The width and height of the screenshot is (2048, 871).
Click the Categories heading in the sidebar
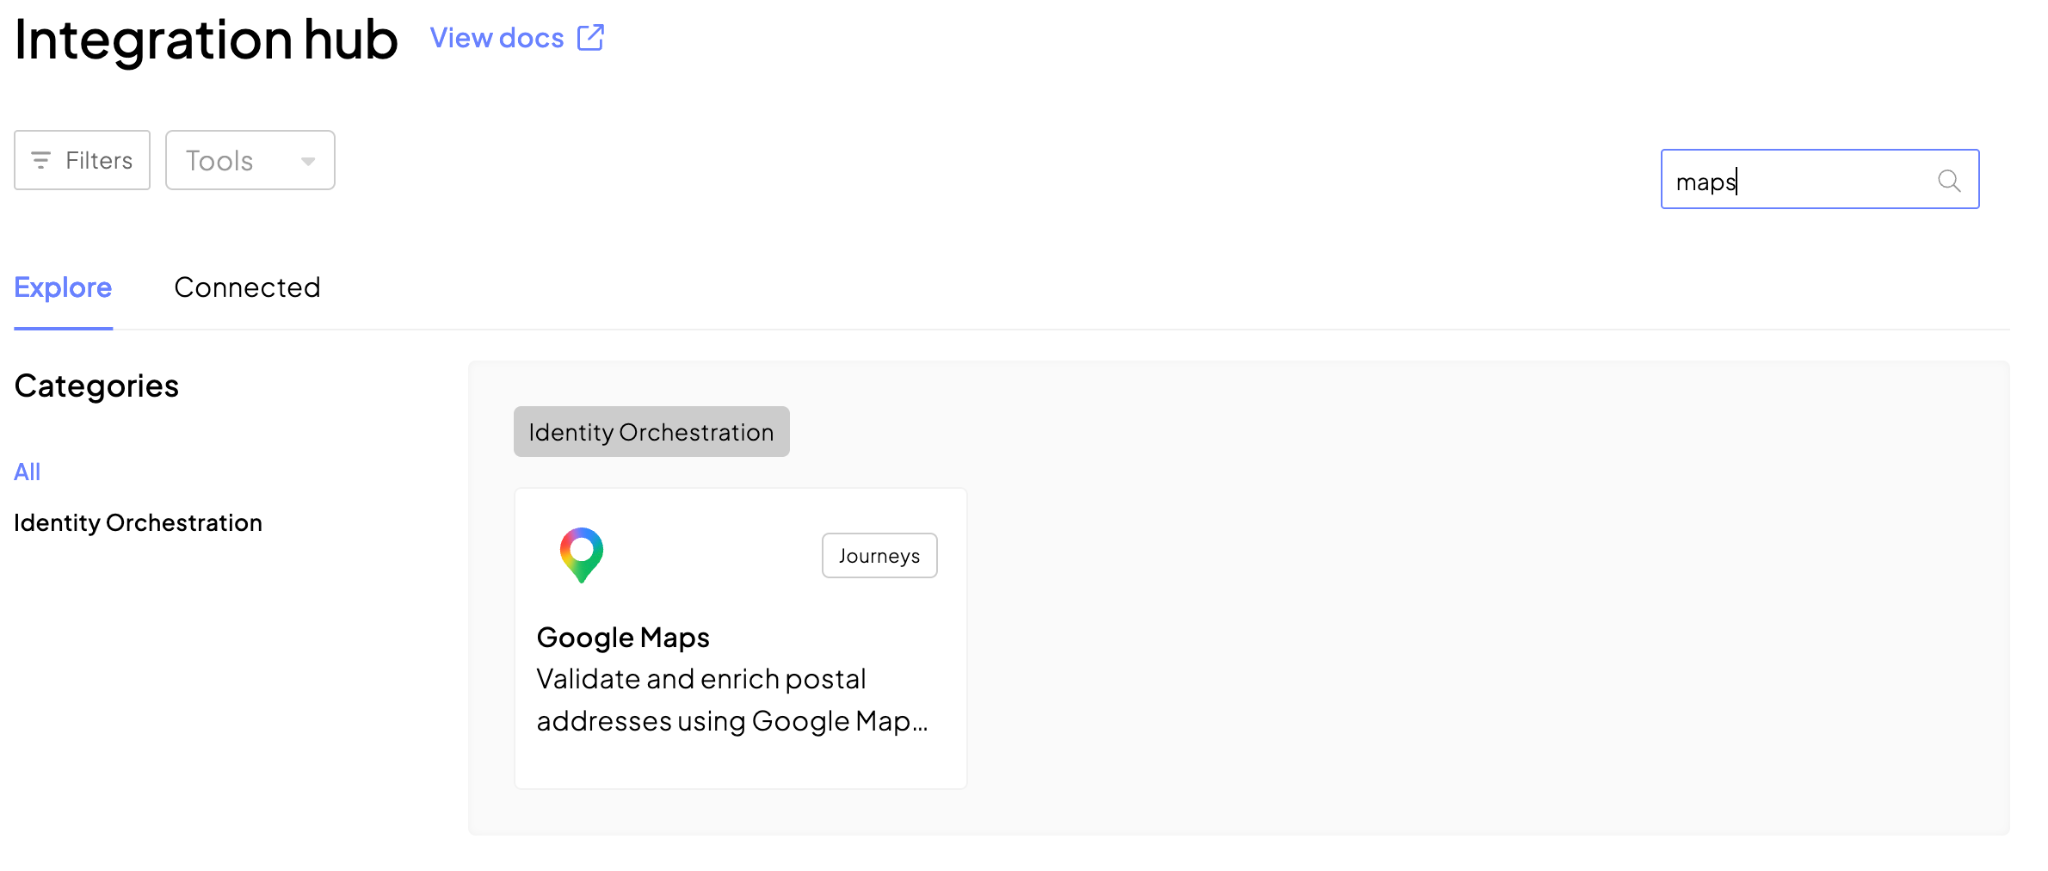coord(96,386)
